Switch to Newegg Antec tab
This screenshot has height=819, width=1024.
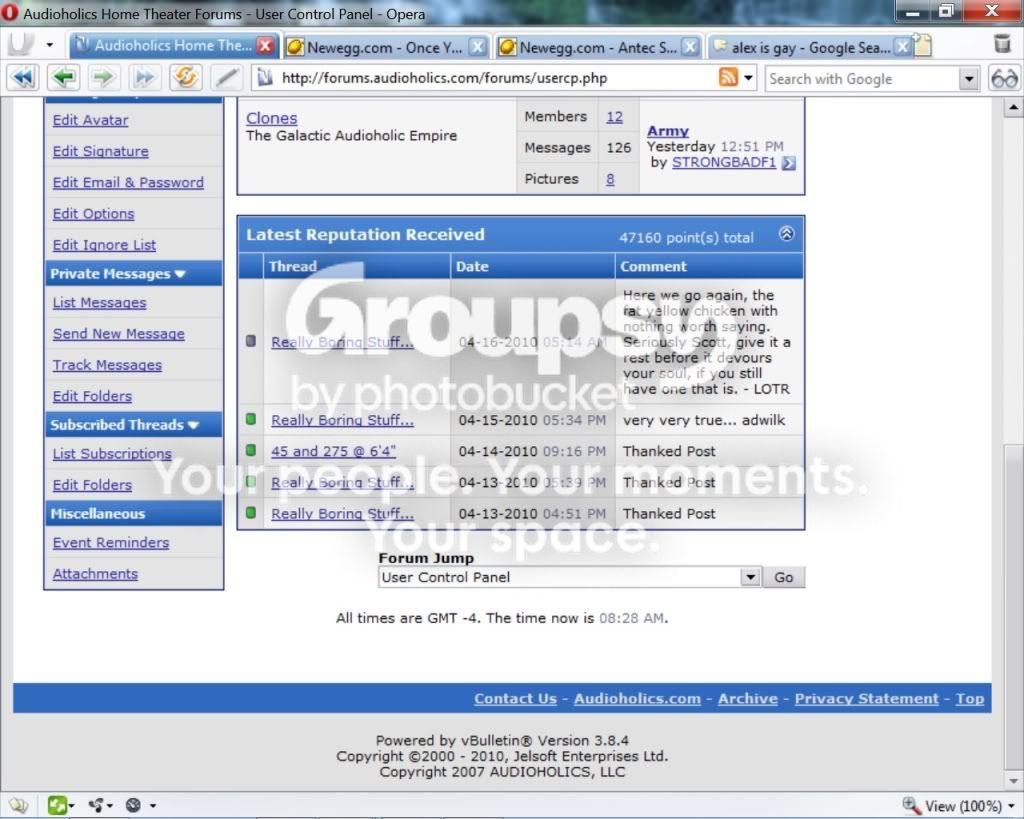598,47
